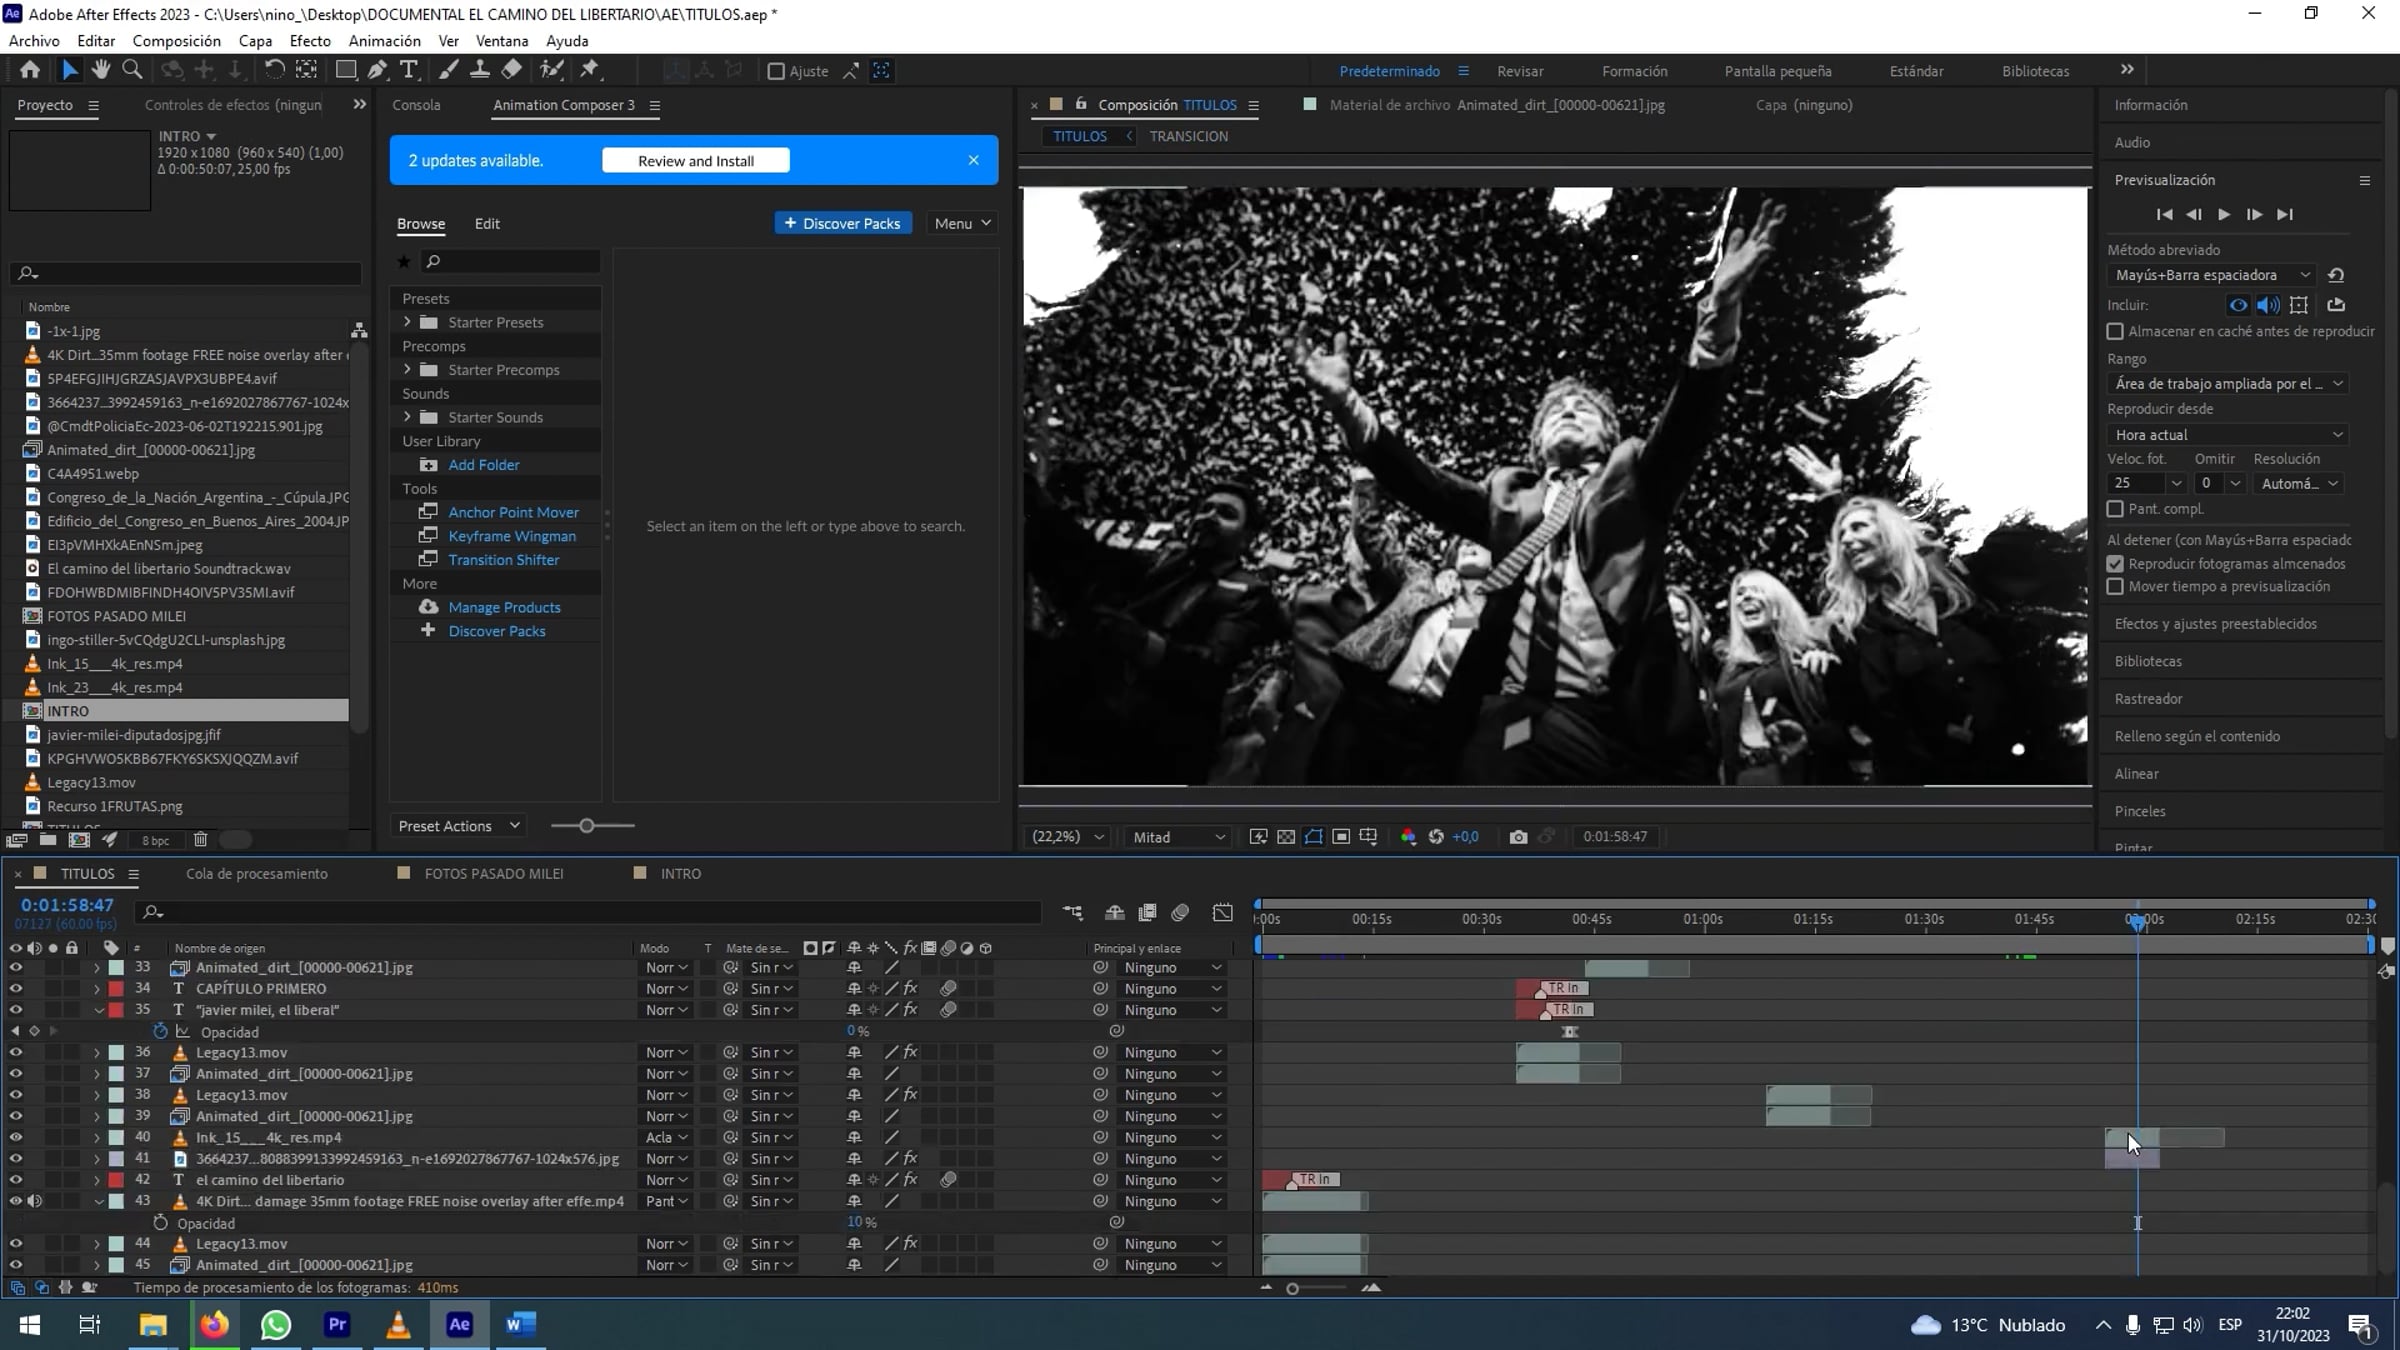2400x1350 pixels.
Task: Open the Hora actual dropdown
Action: (x=2227, y=435)
